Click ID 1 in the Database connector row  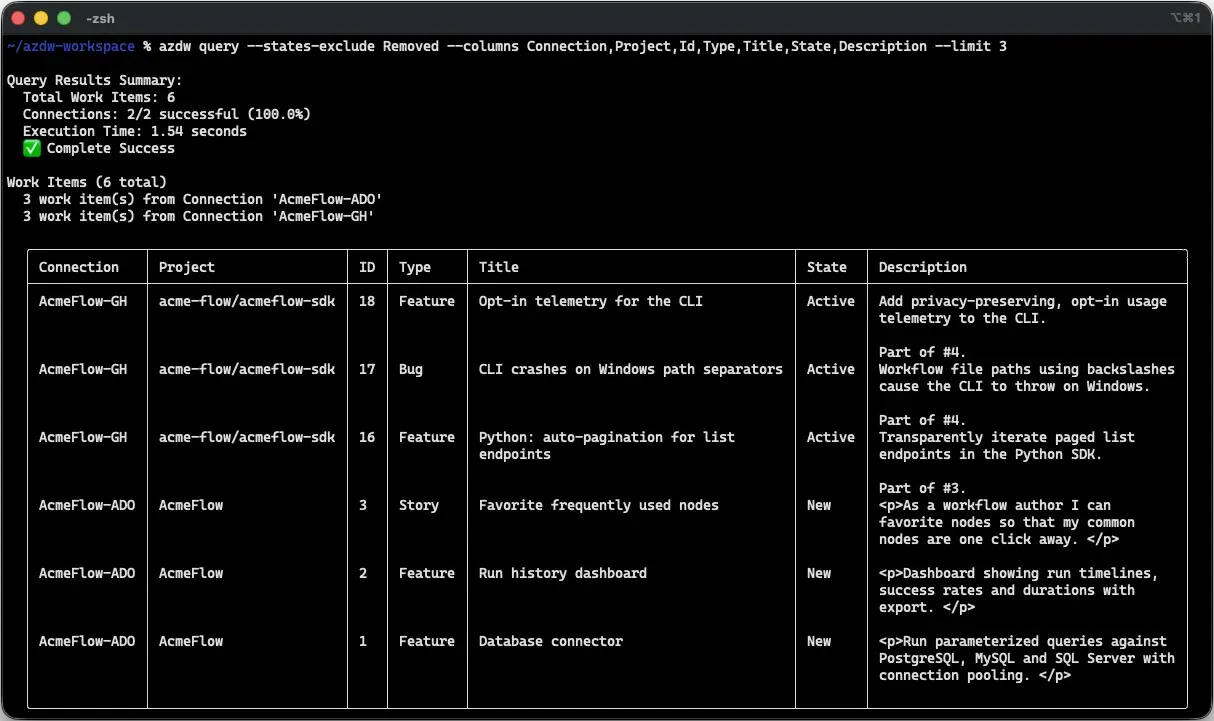(363, 641)
